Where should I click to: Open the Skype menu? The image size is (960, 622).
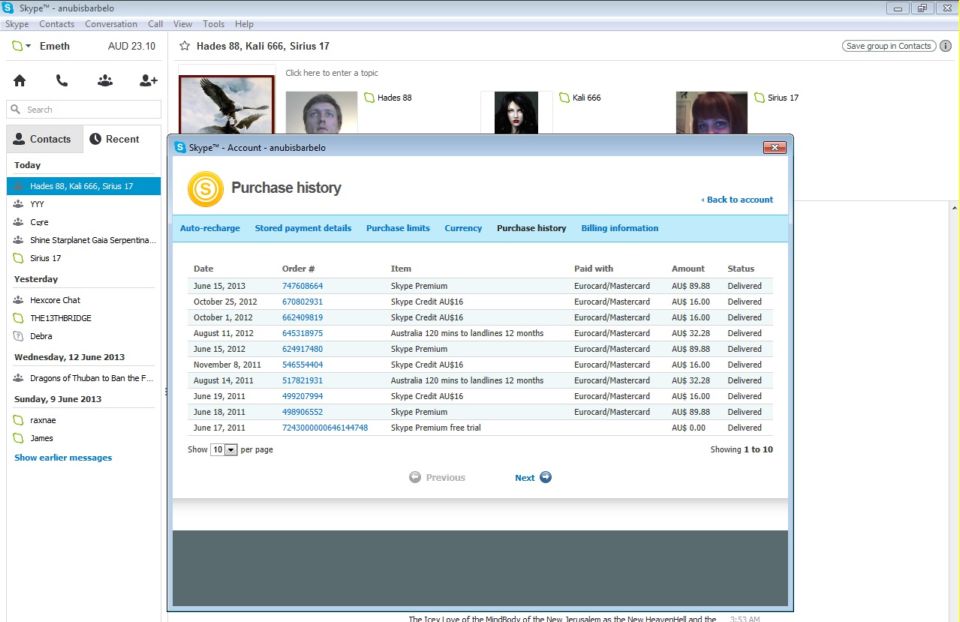[x=17, y=24]
